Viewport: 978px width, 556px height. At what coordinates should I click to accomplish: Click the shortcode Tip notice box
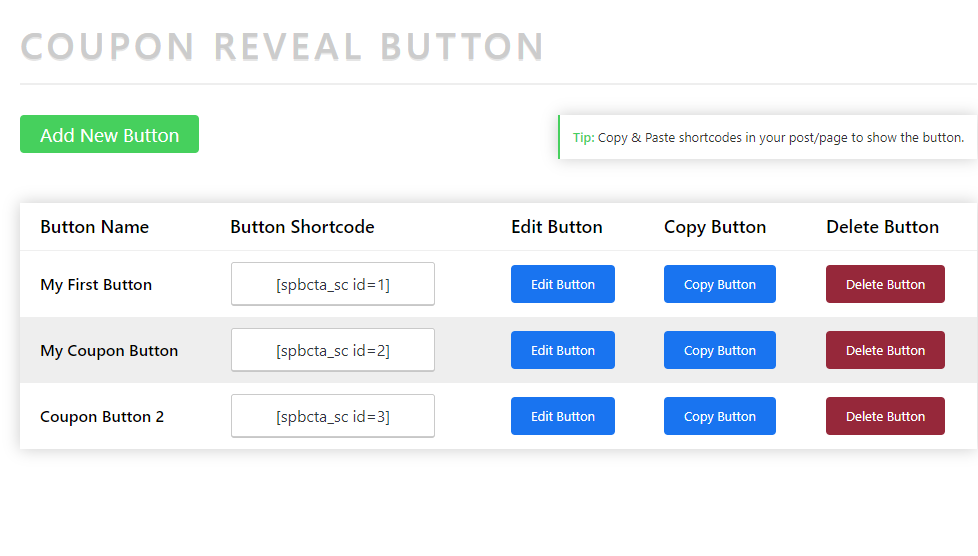click(x=767, y=138)
